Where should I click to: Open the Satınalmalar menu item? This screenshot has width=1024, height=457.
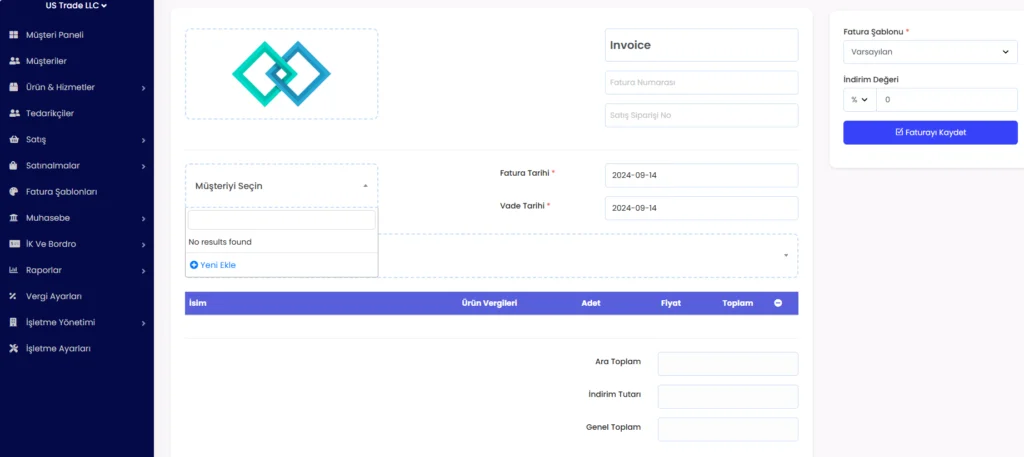[52, 166]
